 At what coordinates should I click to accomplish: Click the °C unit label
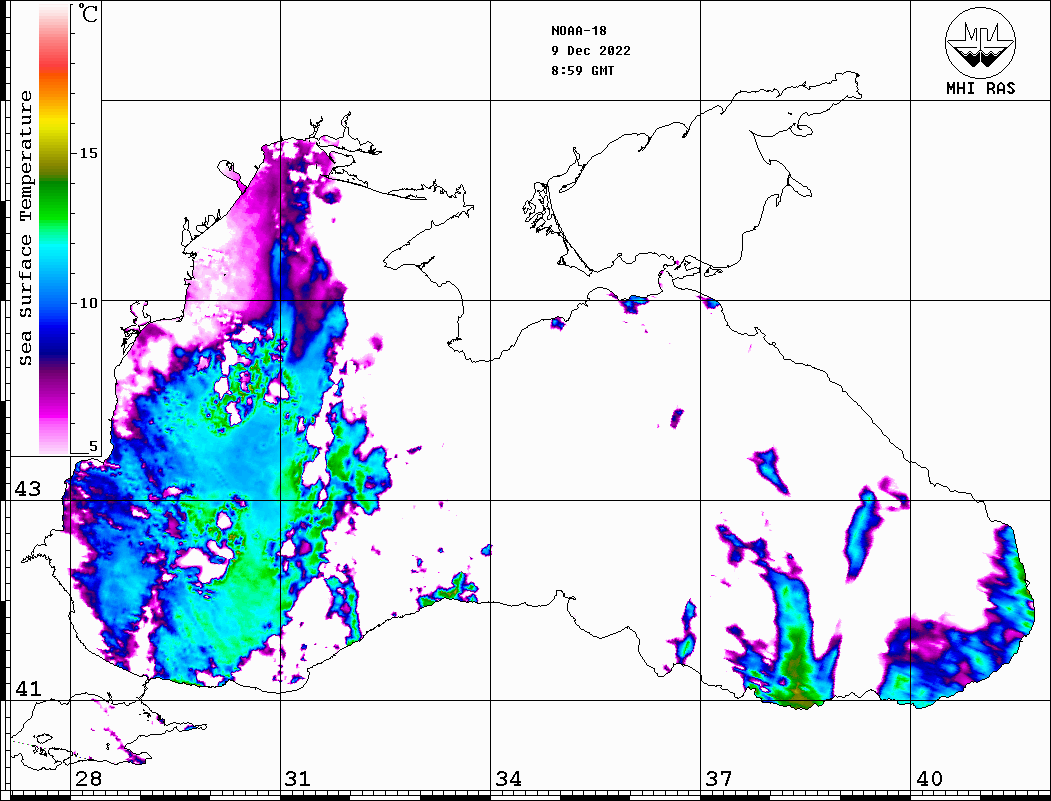(x=88, y=13)
